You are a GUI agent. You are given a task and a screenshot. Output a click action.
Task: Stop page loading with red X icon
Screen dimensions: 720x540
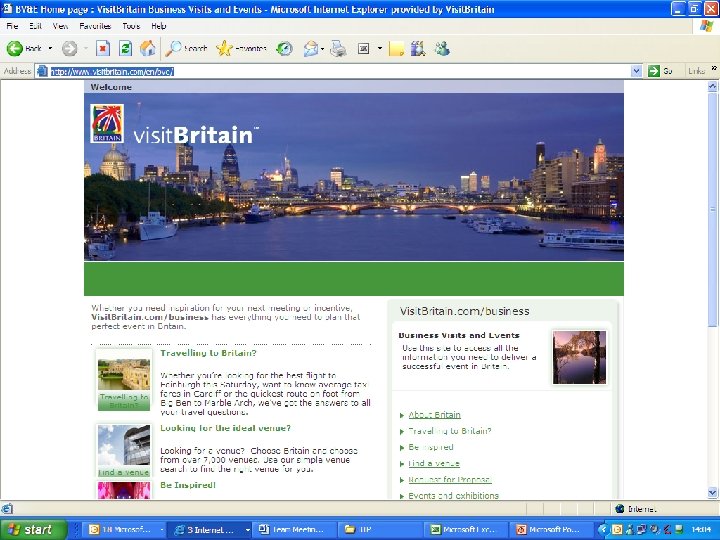click(x=103, y=48)
